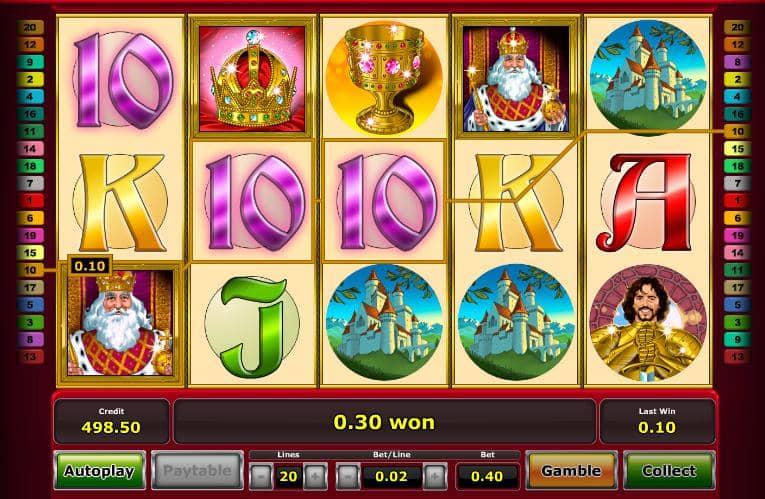
Task: Decrease Bet/Line with minus button
Action: click(348, 476)
